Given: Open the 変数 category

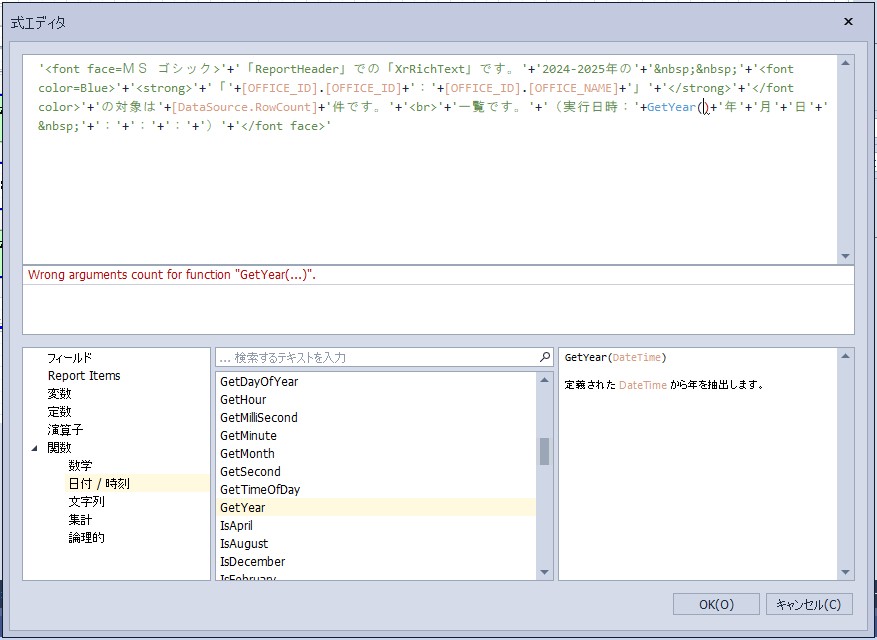Looking at the screenshot, I should click(59, 394).
